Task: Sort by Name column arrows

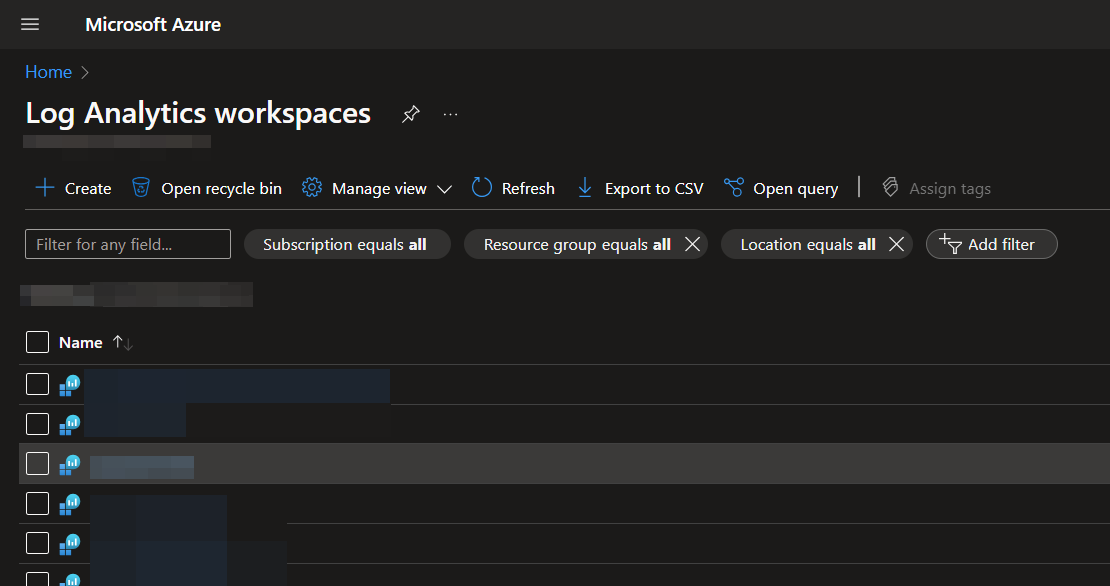Action: click(x=123, y=343)
